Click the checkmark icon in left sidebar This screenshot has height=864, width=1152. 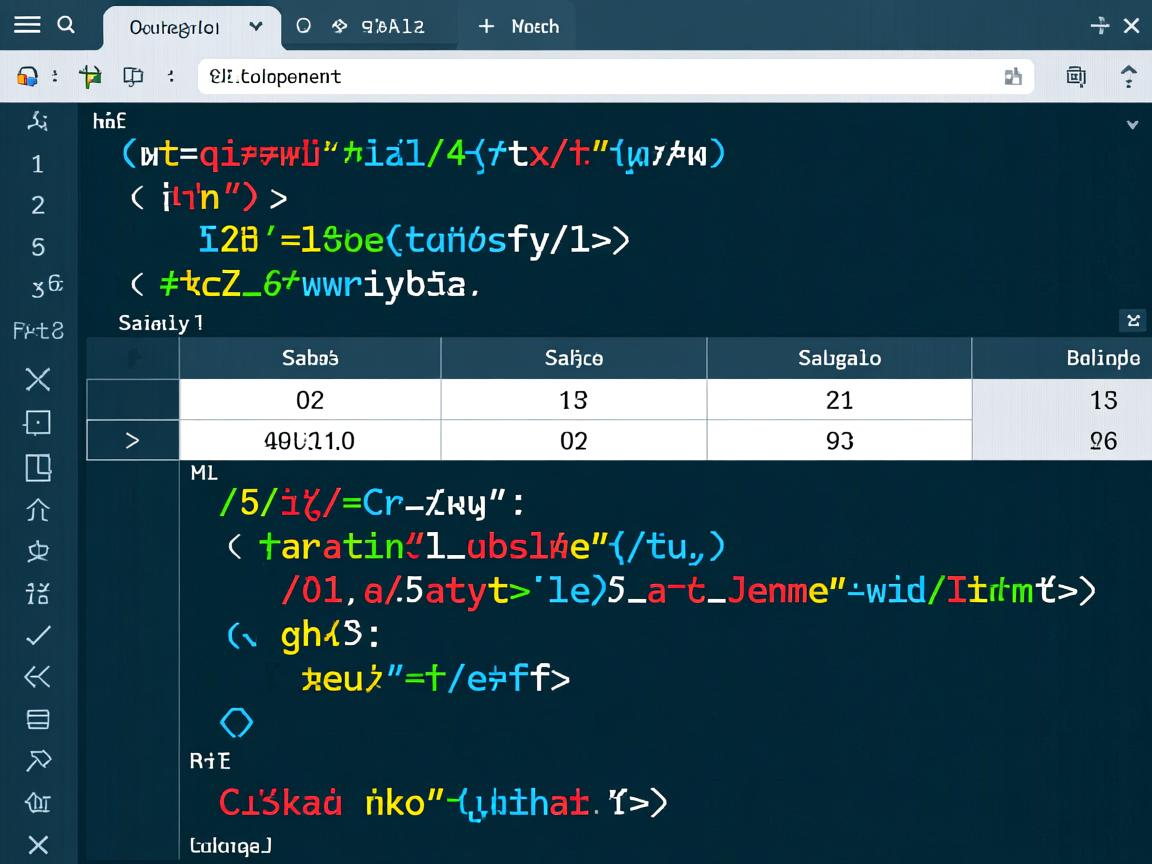click(37, 635)
